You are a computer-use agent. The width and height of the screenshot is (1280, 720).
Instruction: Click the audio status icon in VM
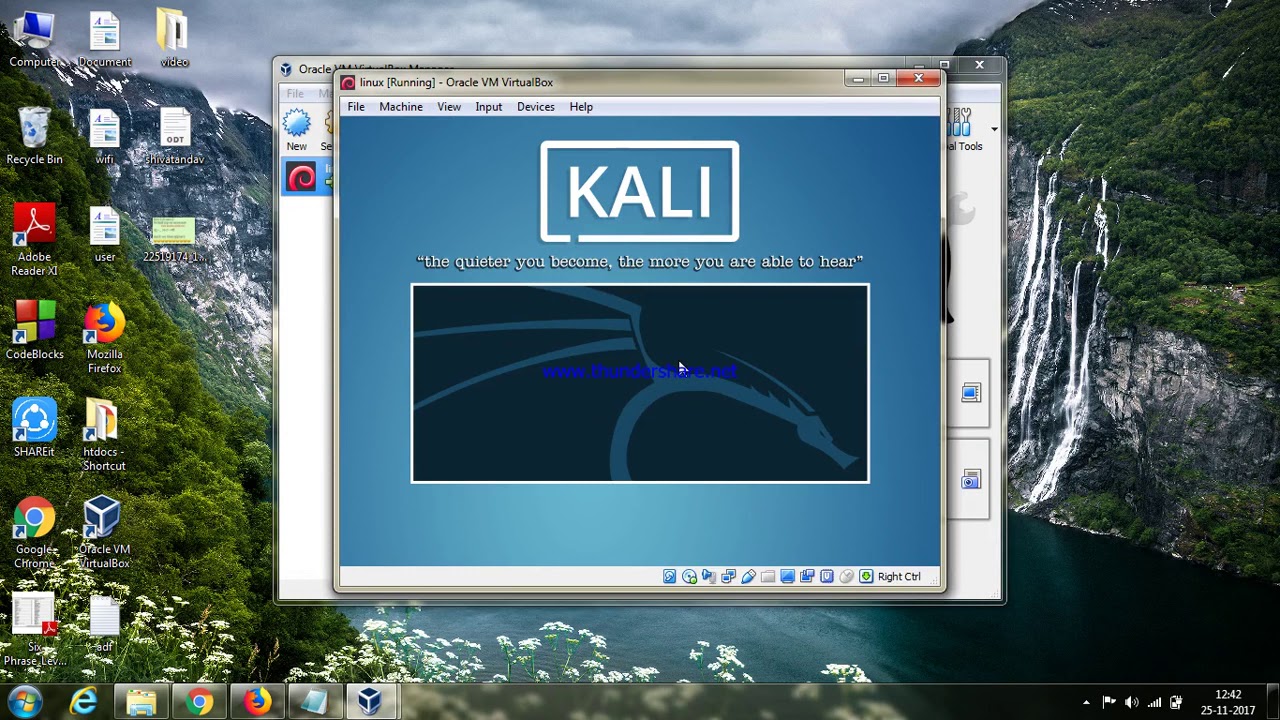pos(709,576)
